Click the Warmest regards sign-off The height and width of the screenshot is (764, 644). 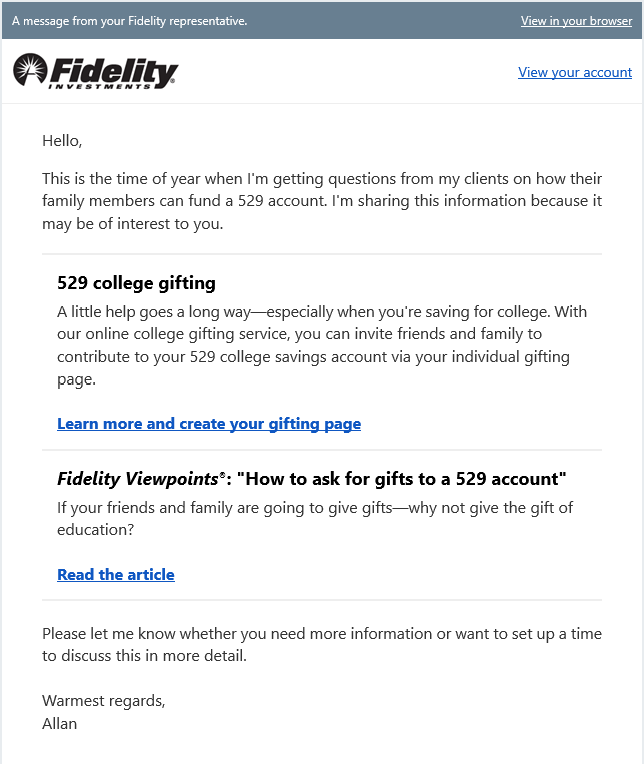coord(103,701)
